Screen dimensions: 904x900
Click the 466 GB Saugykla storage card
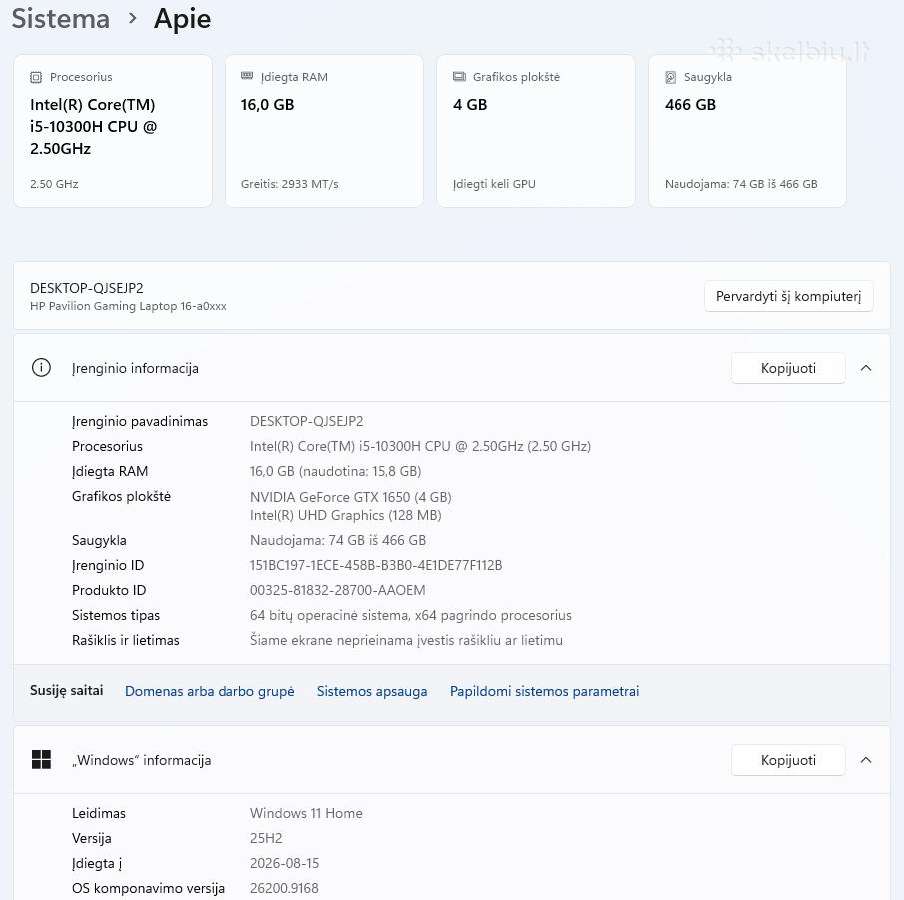(747, 131)
